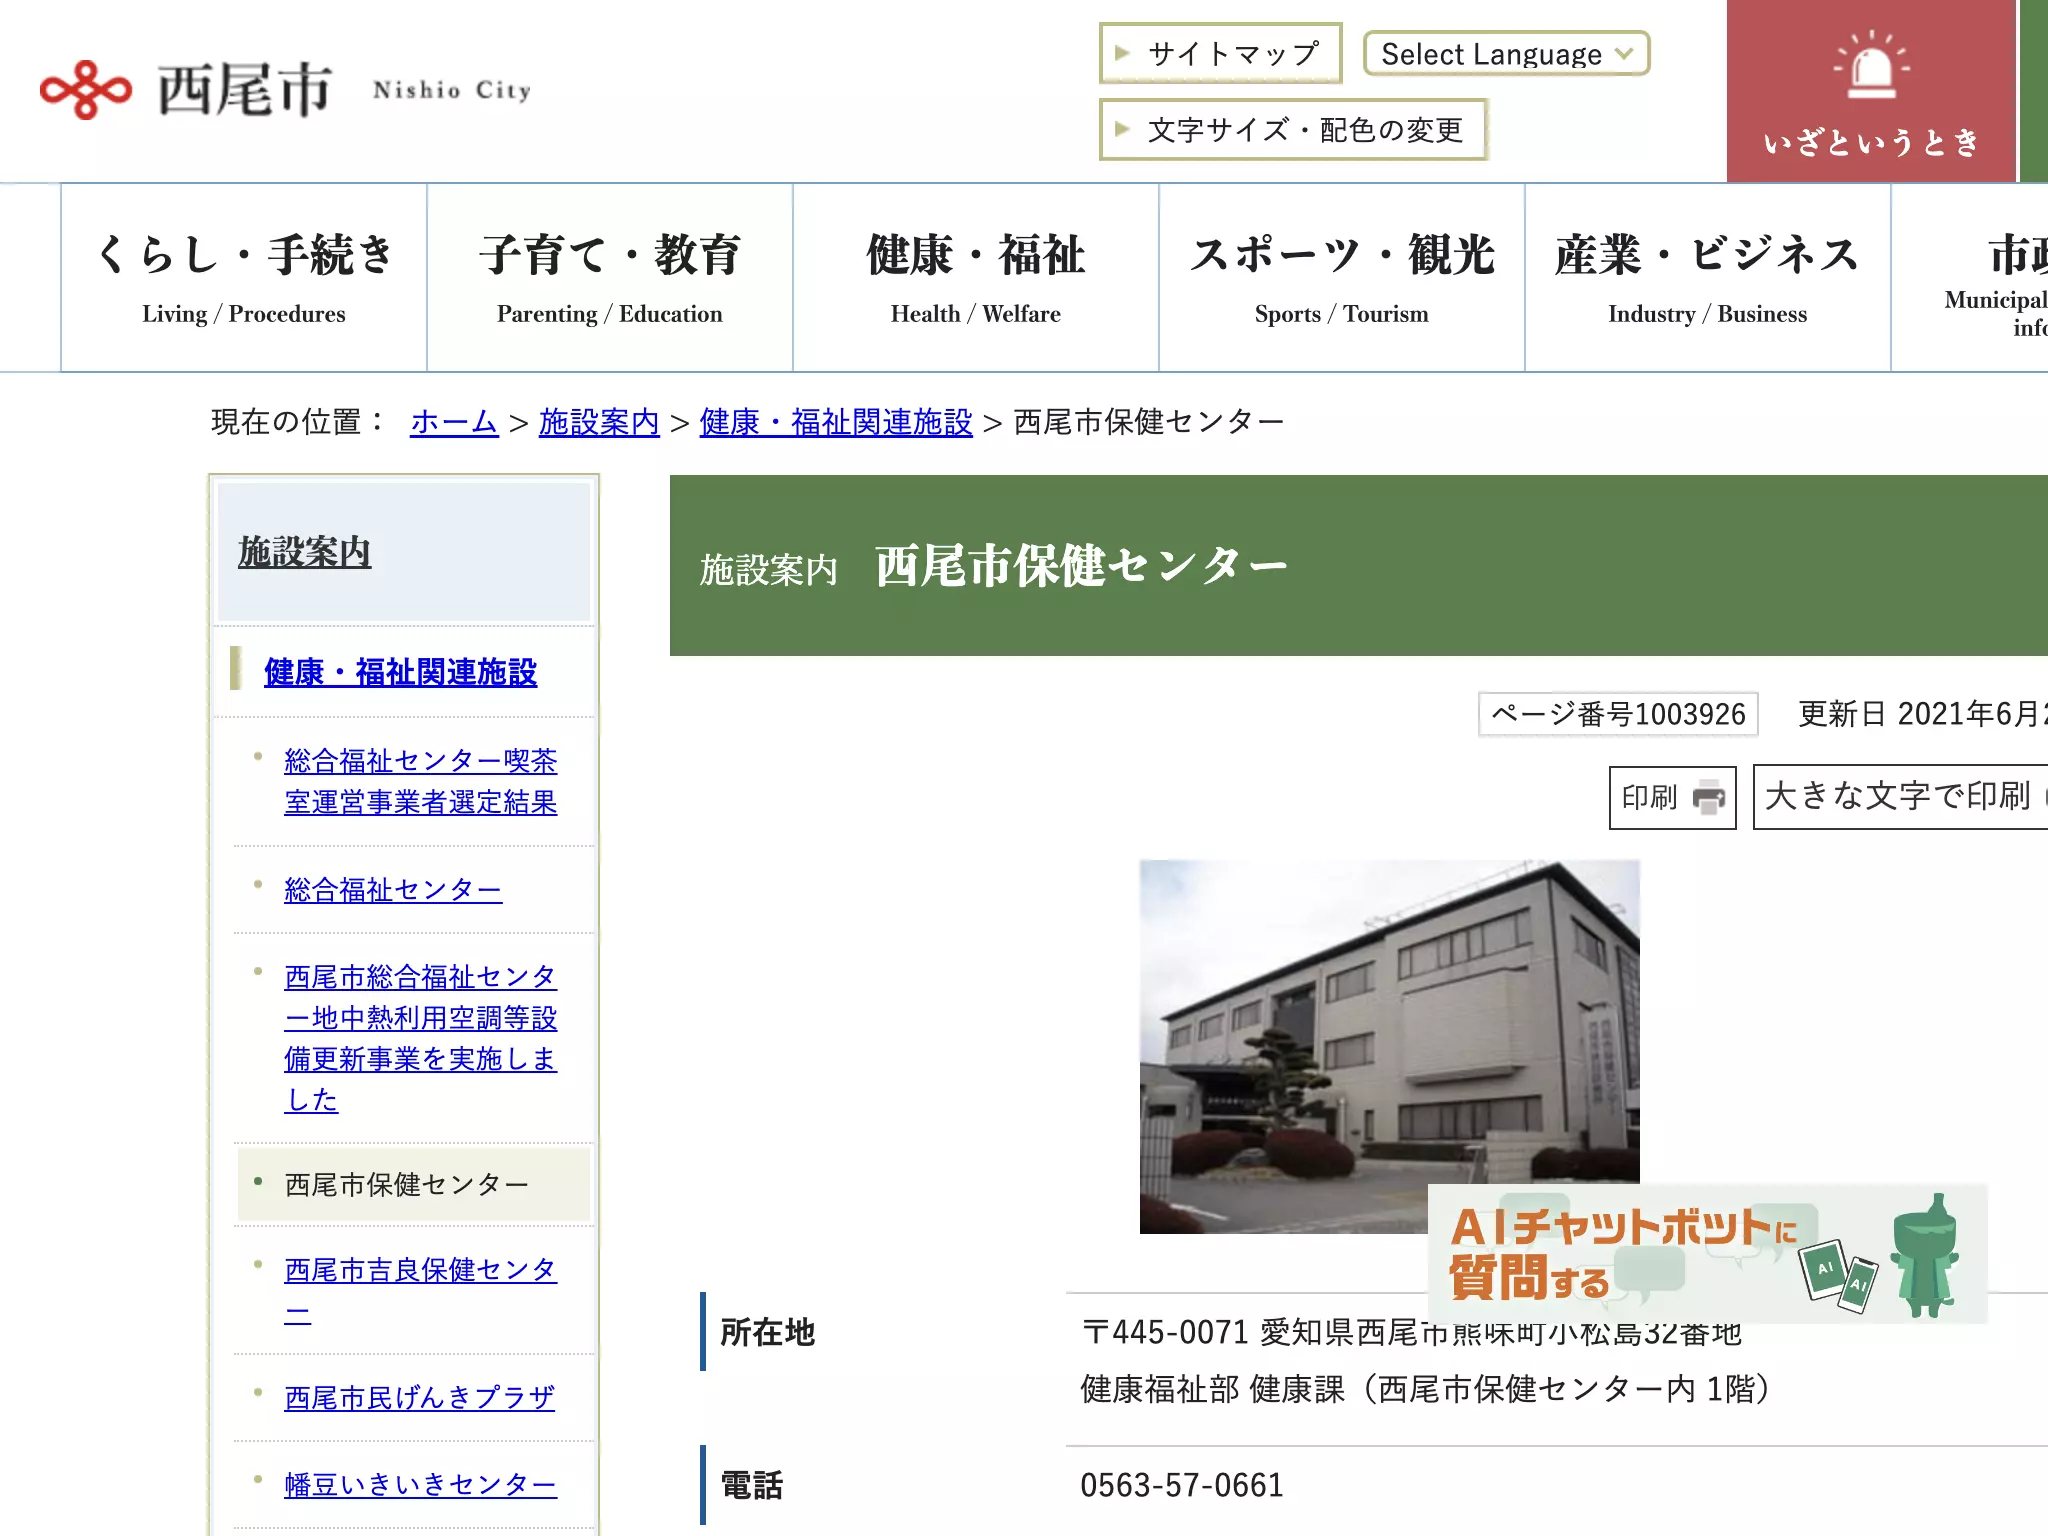Open 健康・福祉 Health / Welfare menu

coord(976,277)
